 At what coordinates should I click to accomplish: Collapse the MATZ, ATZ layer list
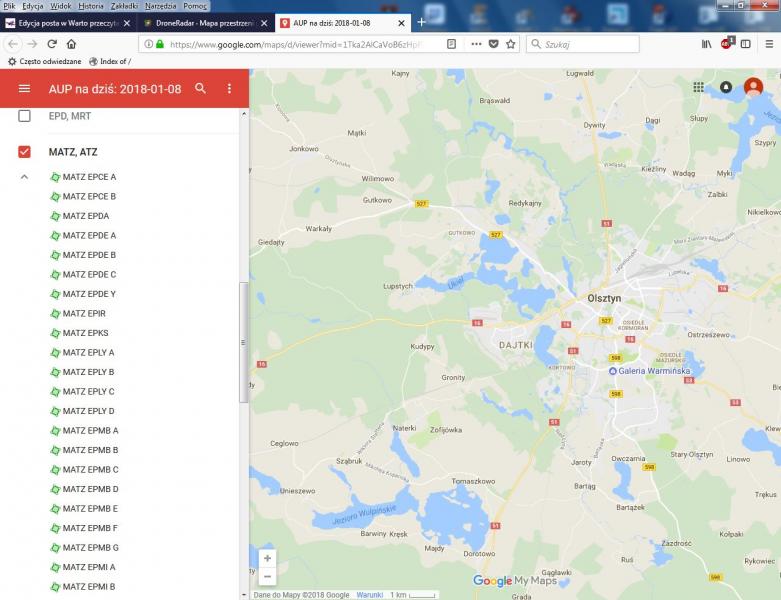(x=25, y=177)
